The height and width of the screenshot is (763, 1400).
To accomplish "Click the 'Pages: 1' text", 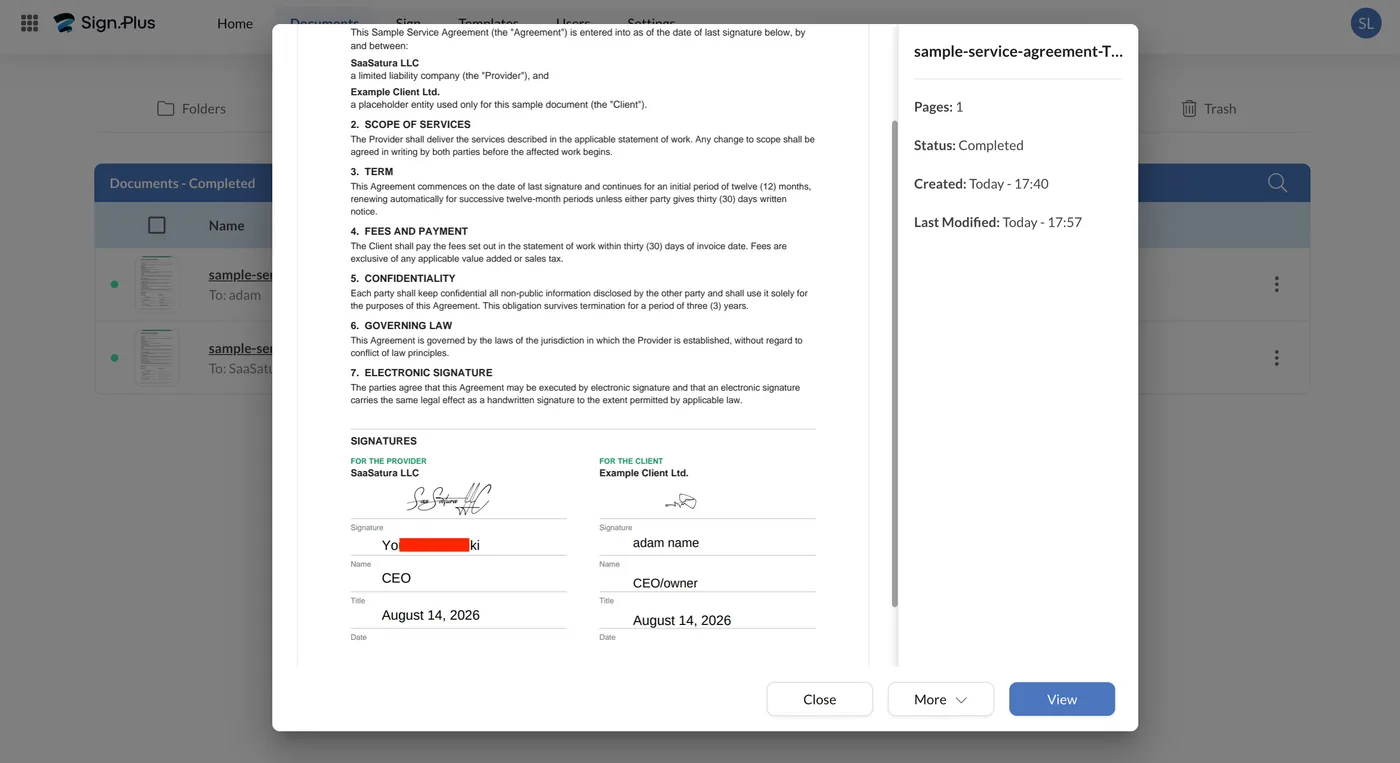I will click(938, 106).
